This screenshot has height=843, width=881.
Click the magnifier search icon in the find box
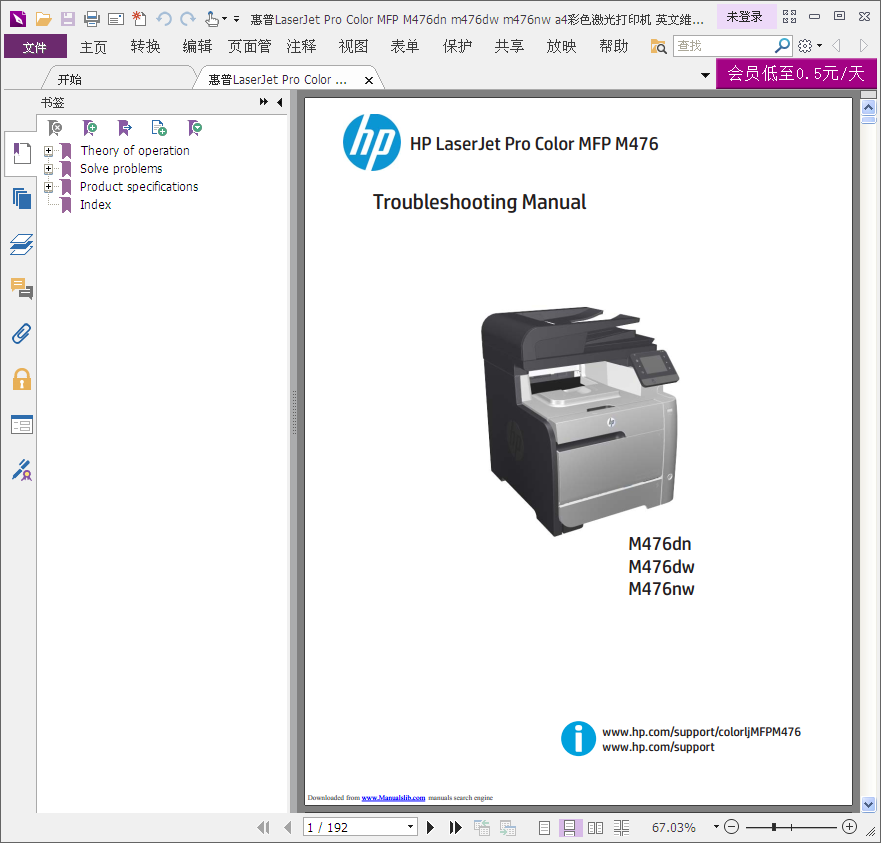pos(782,46)
